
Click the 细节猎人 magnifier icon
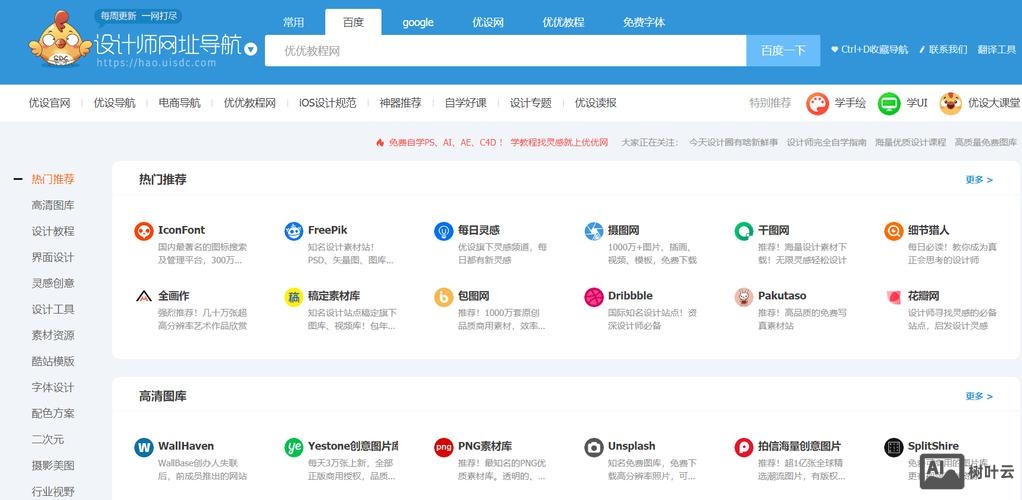click(x=894, y=231)
